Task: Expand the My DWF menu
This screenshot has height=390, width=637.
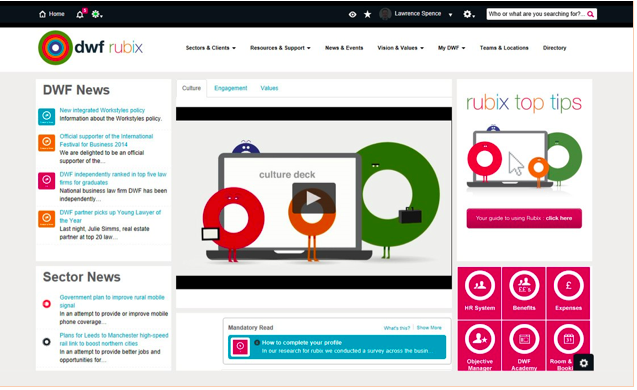Action: 451,48
